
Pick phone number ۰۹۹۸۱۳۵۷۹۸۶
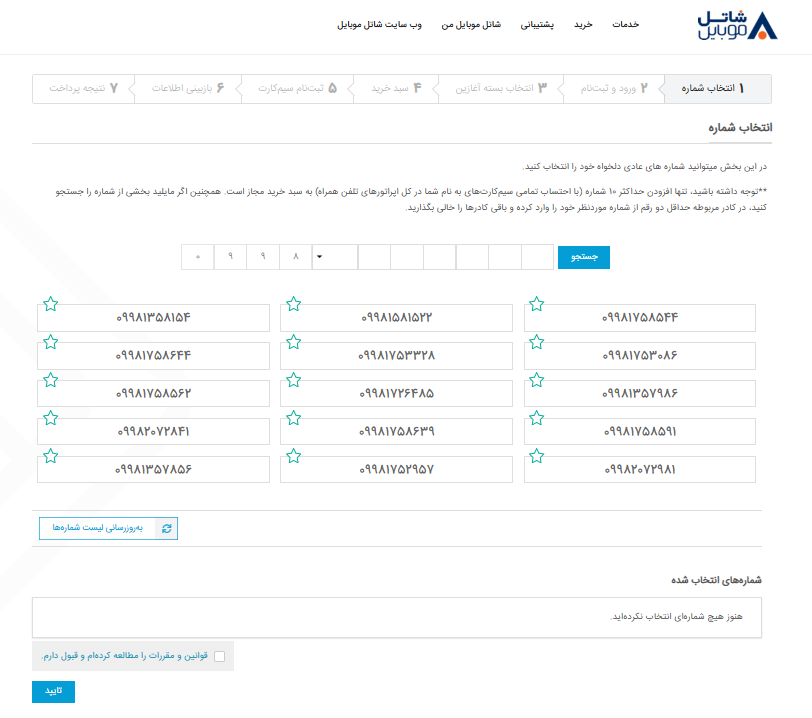click(640, 394)
